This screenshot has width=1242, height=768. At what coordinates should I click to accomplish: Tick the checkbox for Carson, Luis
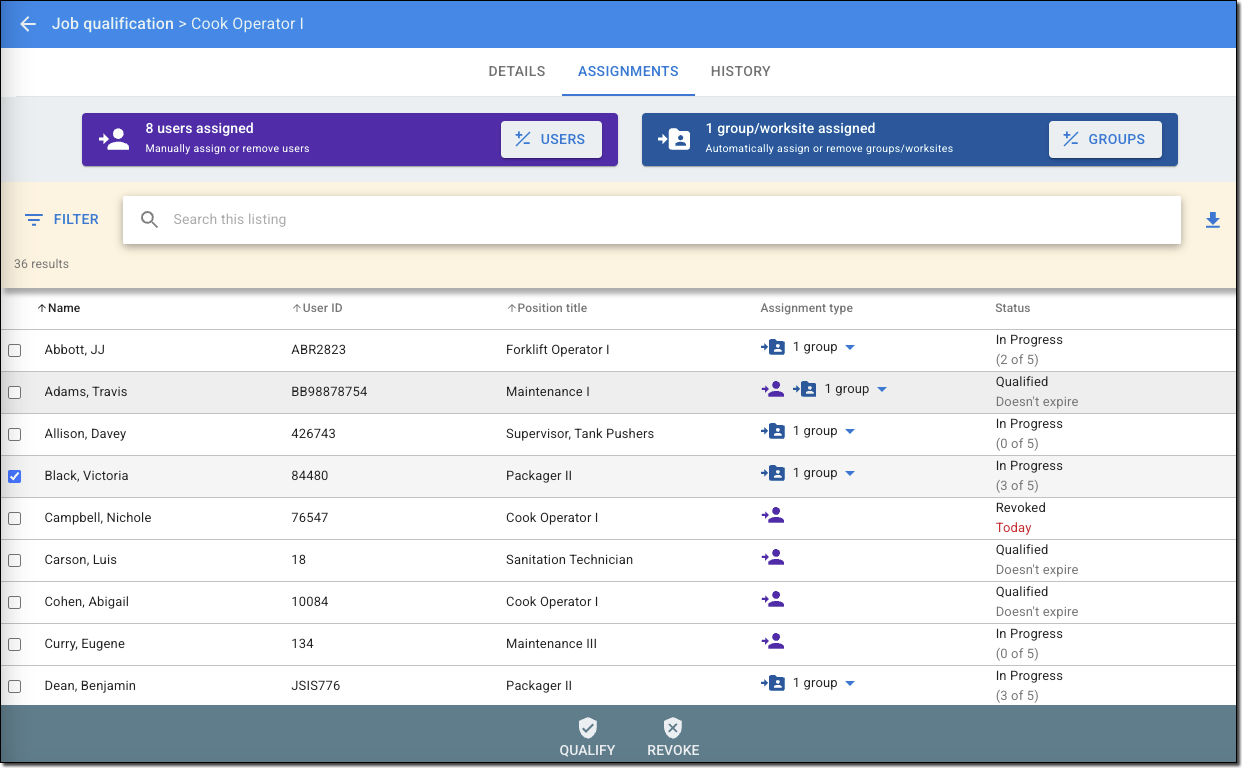pos(15,560)
